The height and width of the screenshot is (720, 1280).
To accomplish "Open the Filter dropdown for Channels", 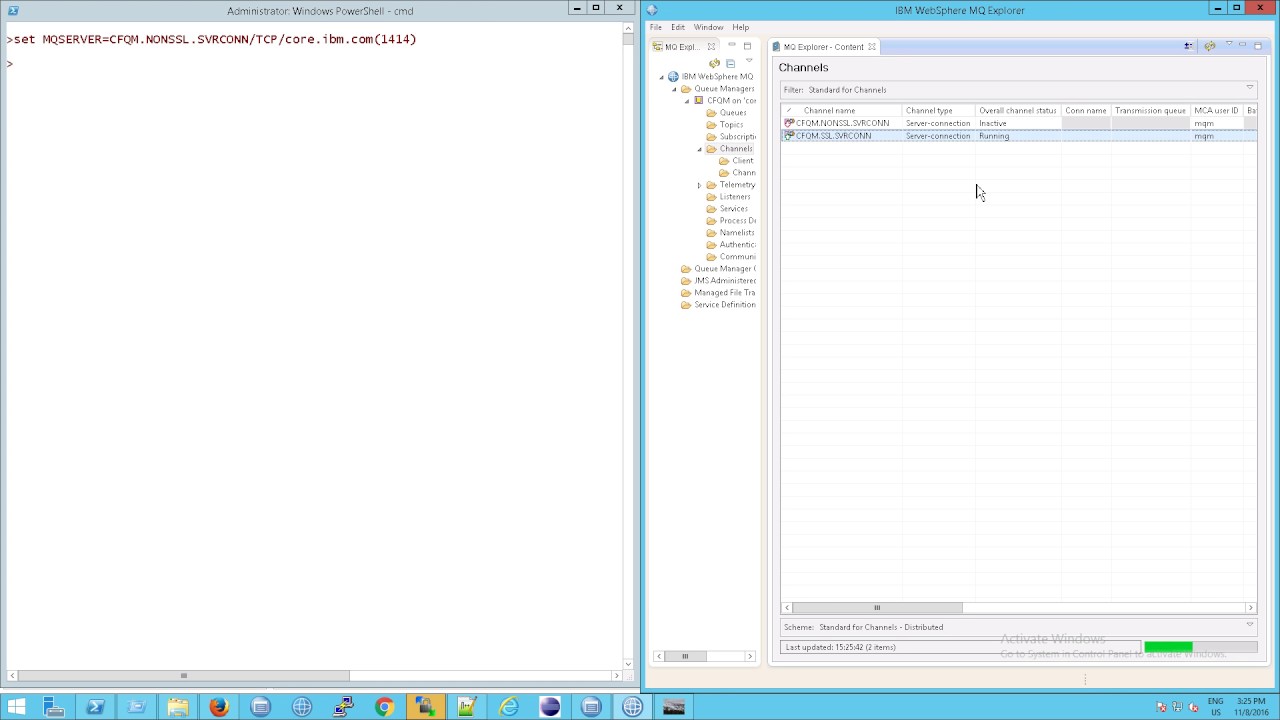I will point(1249,88).
